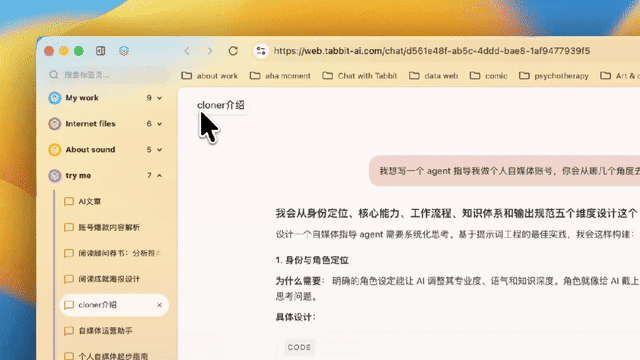Viewport: 640px width, 360px height.
Task: Click the My work group icon
Action: click(54, 98)
